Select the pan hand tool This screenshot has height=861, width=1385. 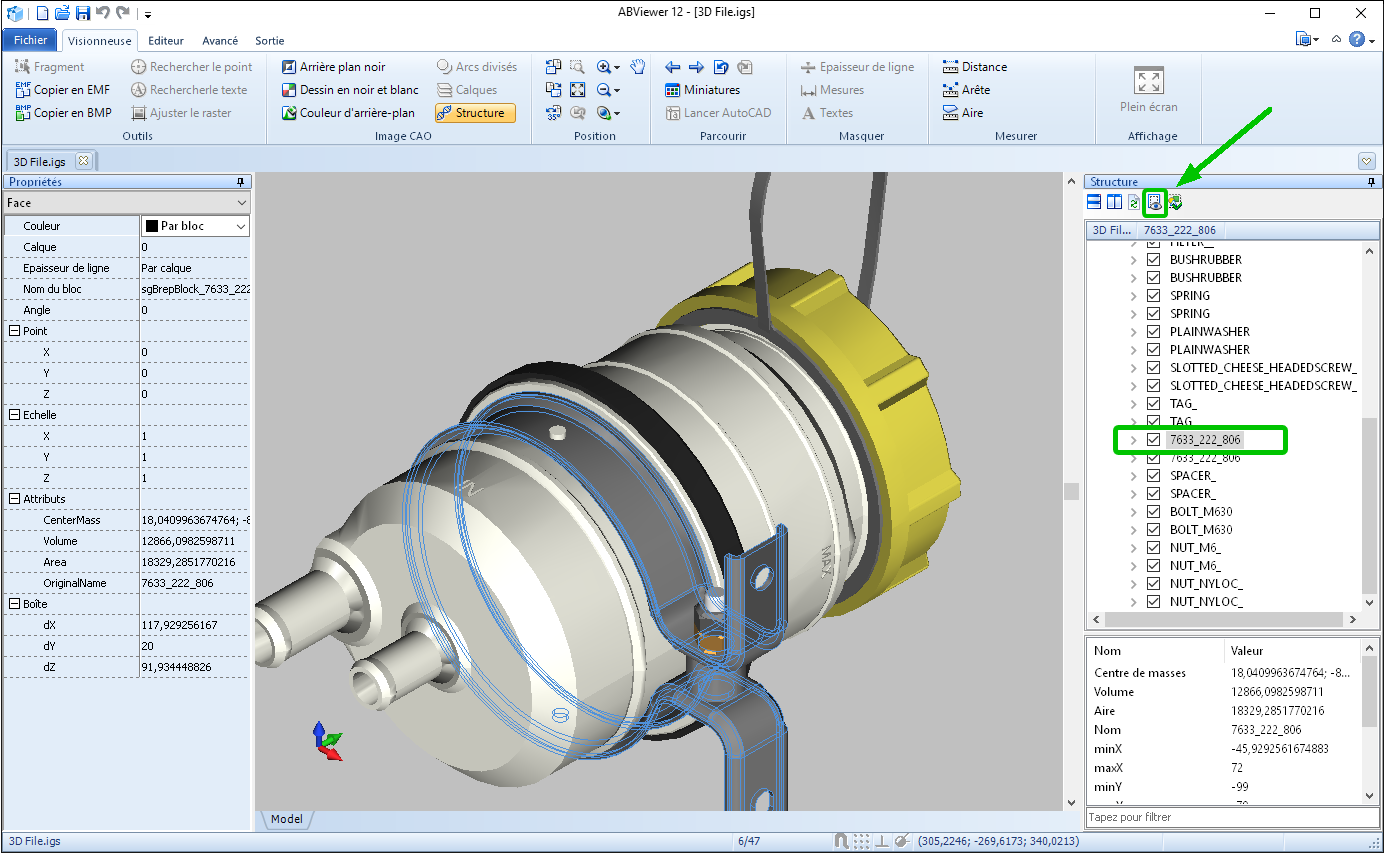[x=638, y=67]
